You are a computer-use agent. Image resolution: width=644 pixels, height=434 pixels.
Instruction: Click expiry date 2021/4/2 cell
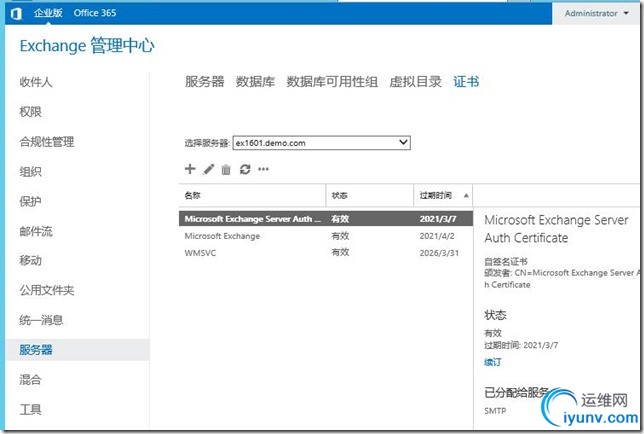coord(437,236)
